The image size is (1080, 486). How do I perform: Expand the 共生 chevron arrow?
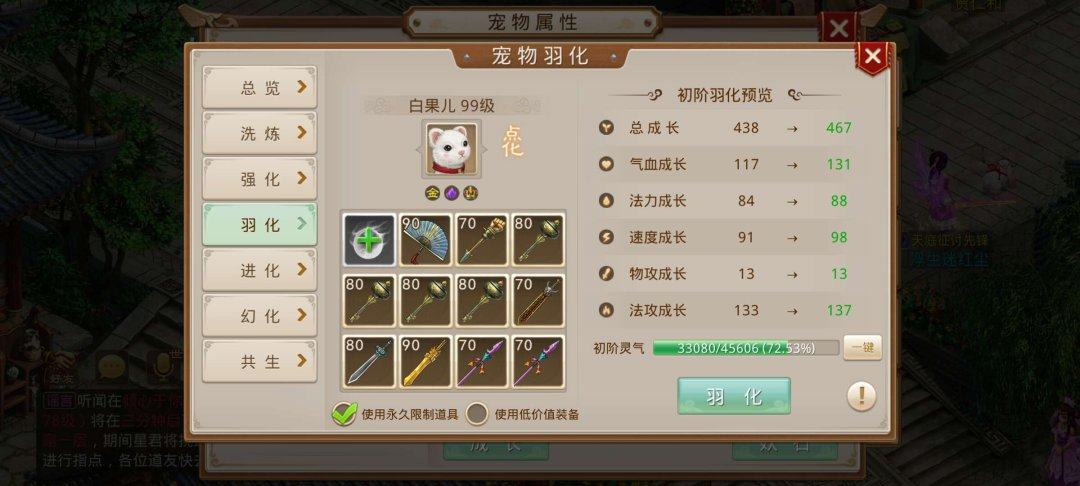coord(301,361)
